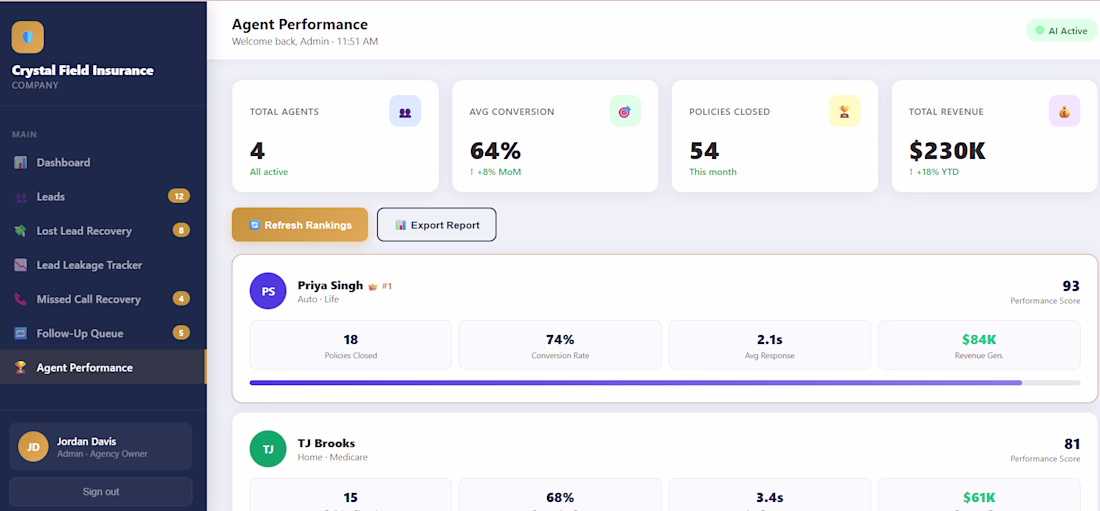The height and width of the screenshot is (511, 1100).
Task: Click the #1 rank label
Action: (x=387, y=286)
